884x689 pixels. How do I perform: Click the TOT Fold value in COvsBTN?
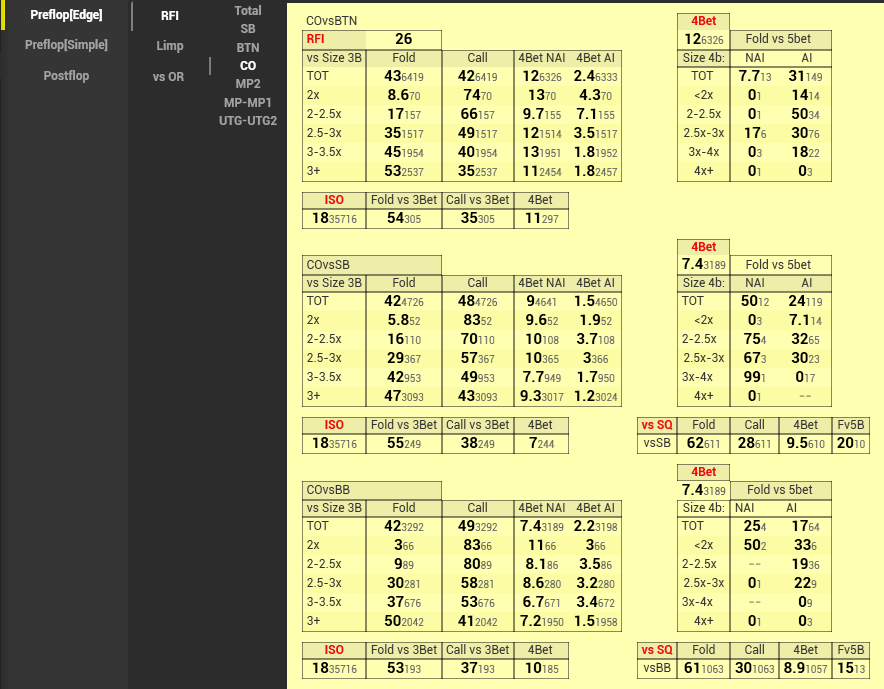(x=404, y=76)
